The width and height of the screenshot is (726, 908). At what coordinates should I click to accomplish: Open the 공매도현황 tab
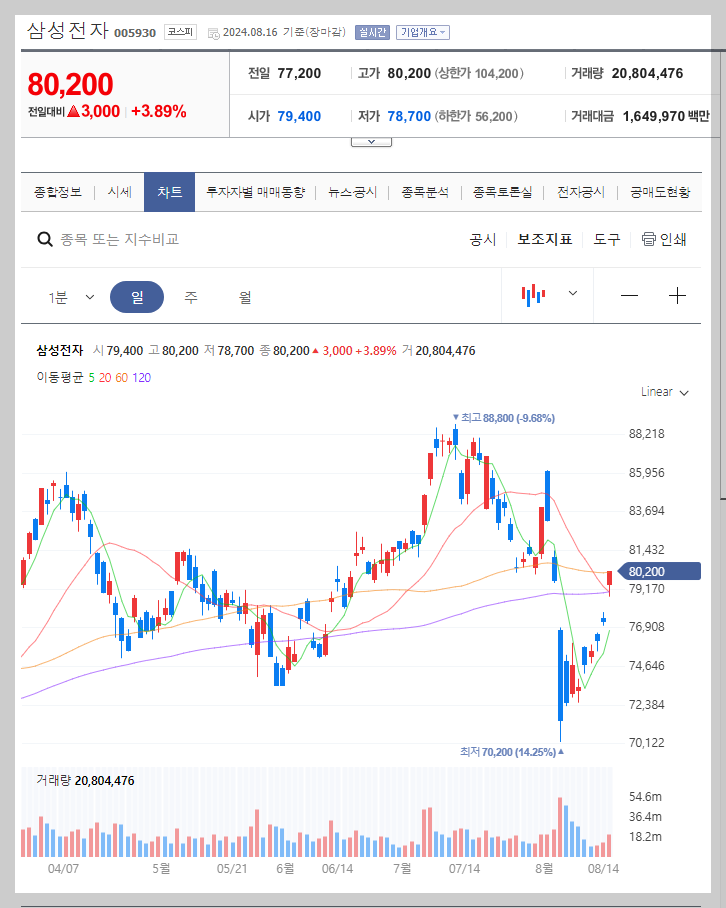point(660,192)
